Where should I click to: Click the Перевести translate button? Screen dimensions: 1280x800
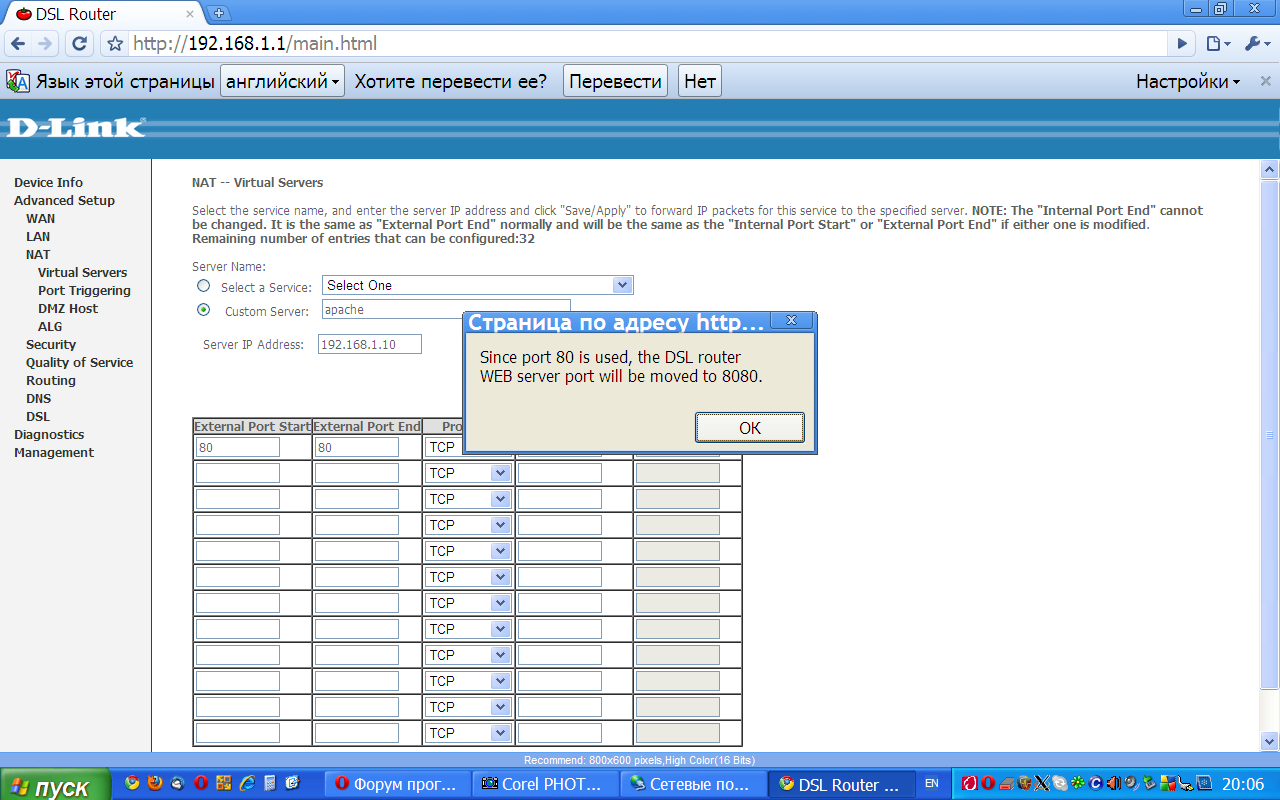coord(615,81)
